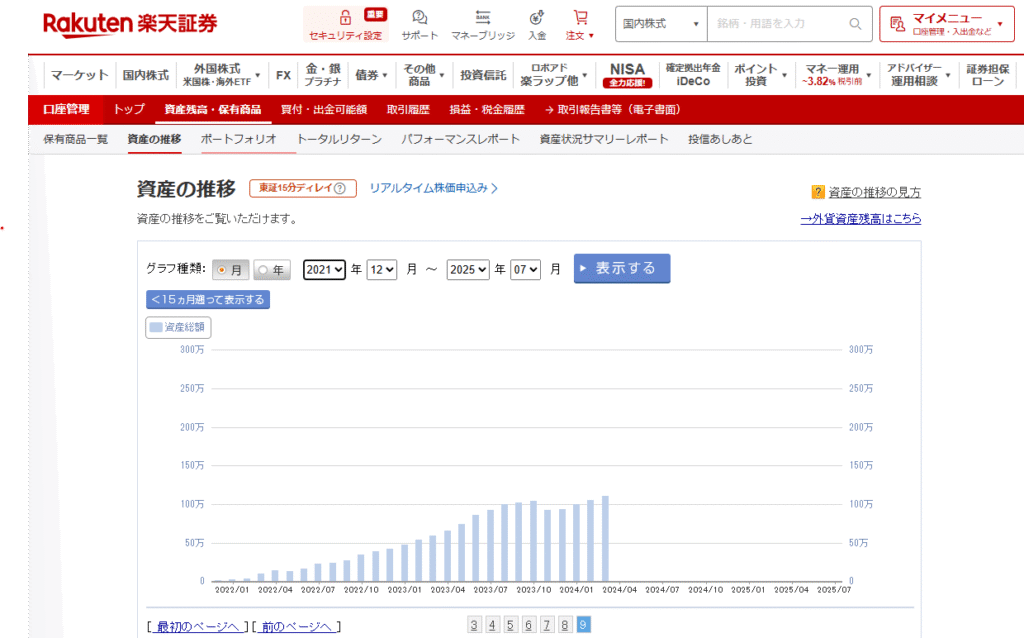Open the end month 07 dropdown
The image size is (1024, 638).
(525, 270)
